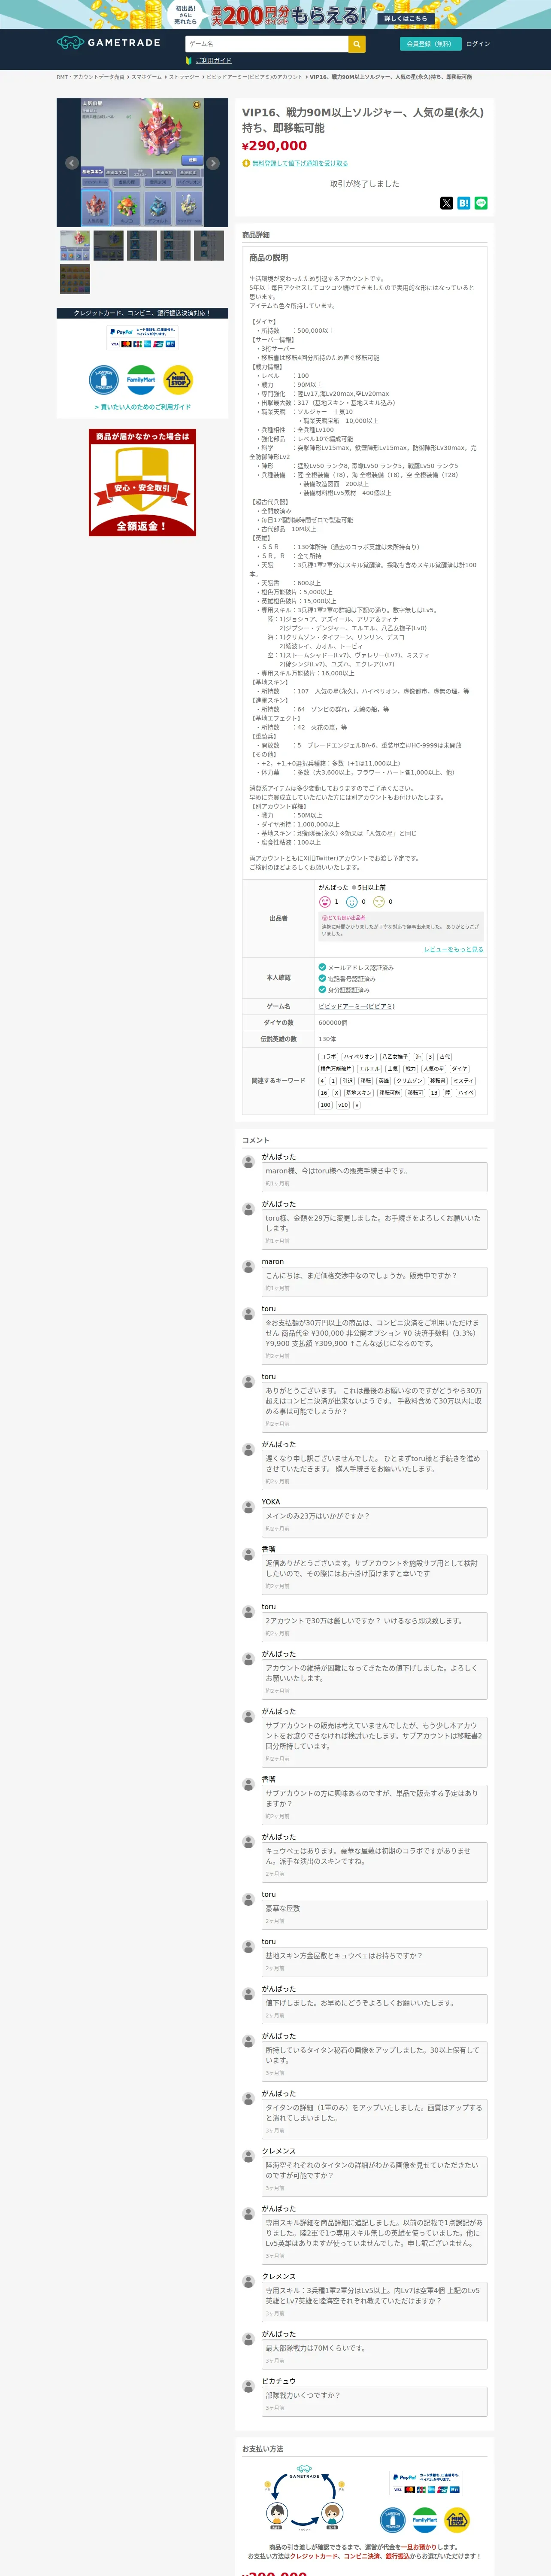The width and height of the screenshot is (551, 2576).
Task: Click the 人気の星 keyword tag
Action: point(434,1069)
